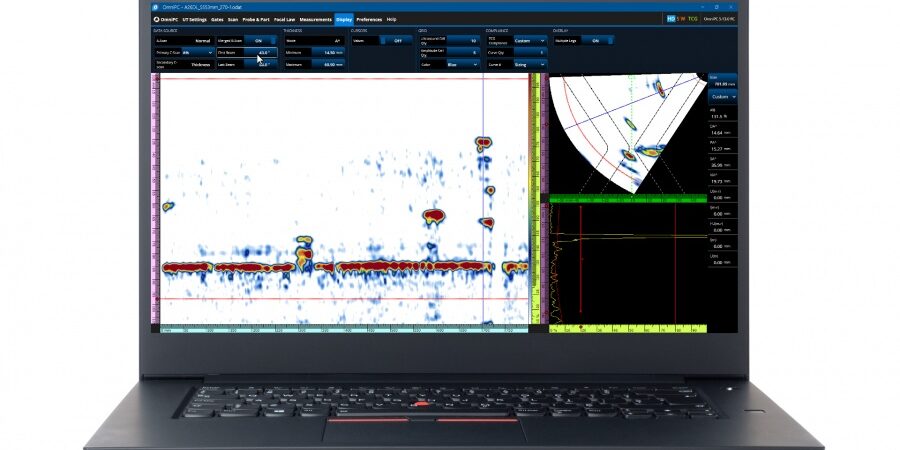Viewport: 900px width, 450px height.
Task: Open the Focal Law menu
Action: 284,19
